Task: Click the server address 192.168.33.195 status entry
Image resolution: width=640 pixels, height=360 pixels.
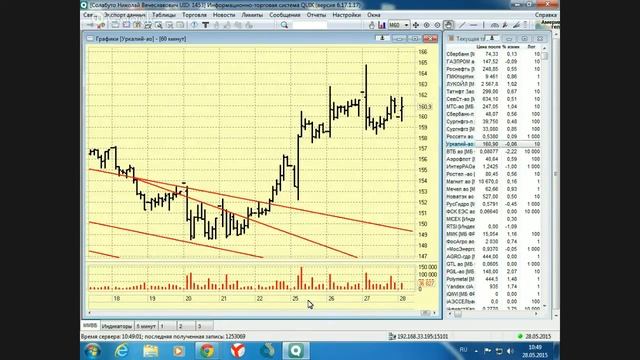Action: [x=418, y=336]
